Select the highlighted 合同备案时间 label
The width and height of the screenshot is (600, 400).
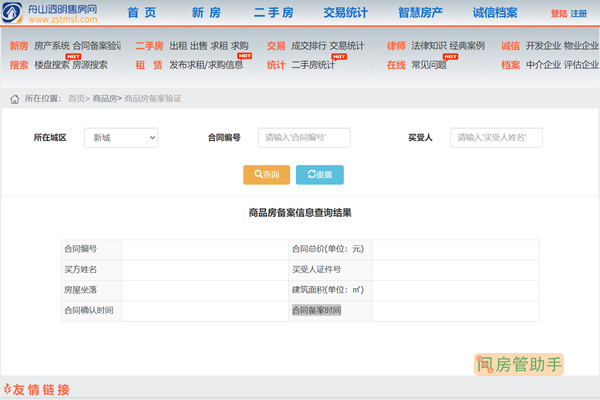(x=316, y=310)
